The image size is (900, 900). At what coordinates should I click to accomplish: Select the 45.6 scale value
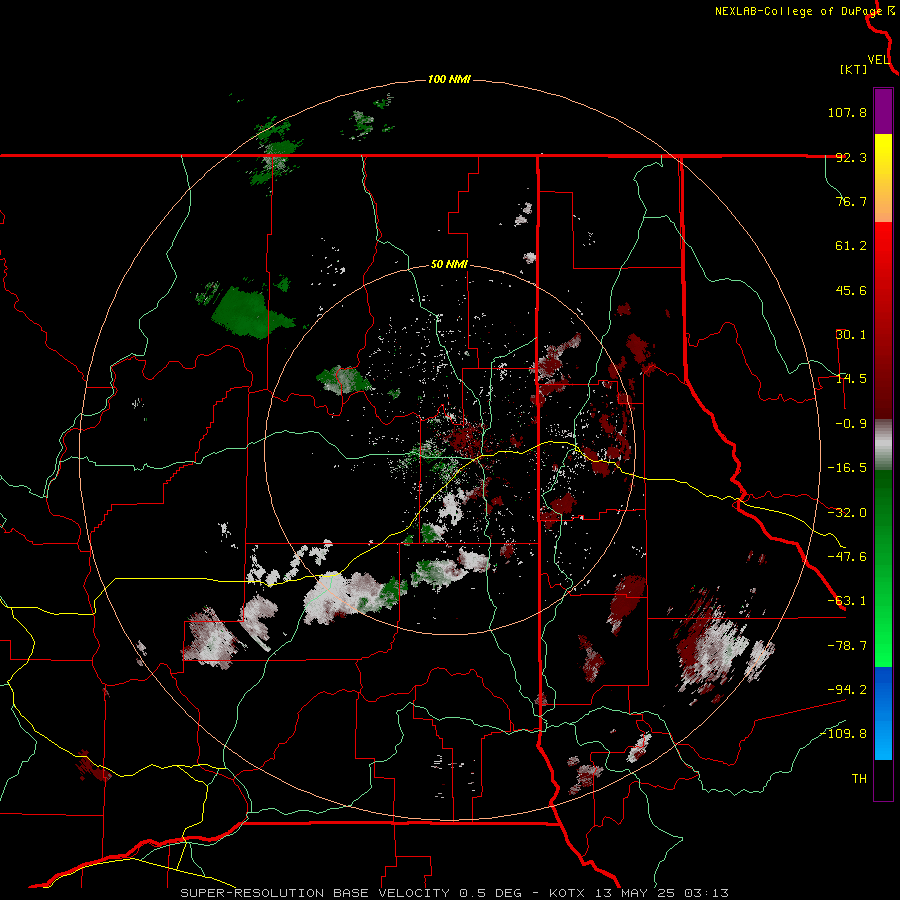[851, 290]
